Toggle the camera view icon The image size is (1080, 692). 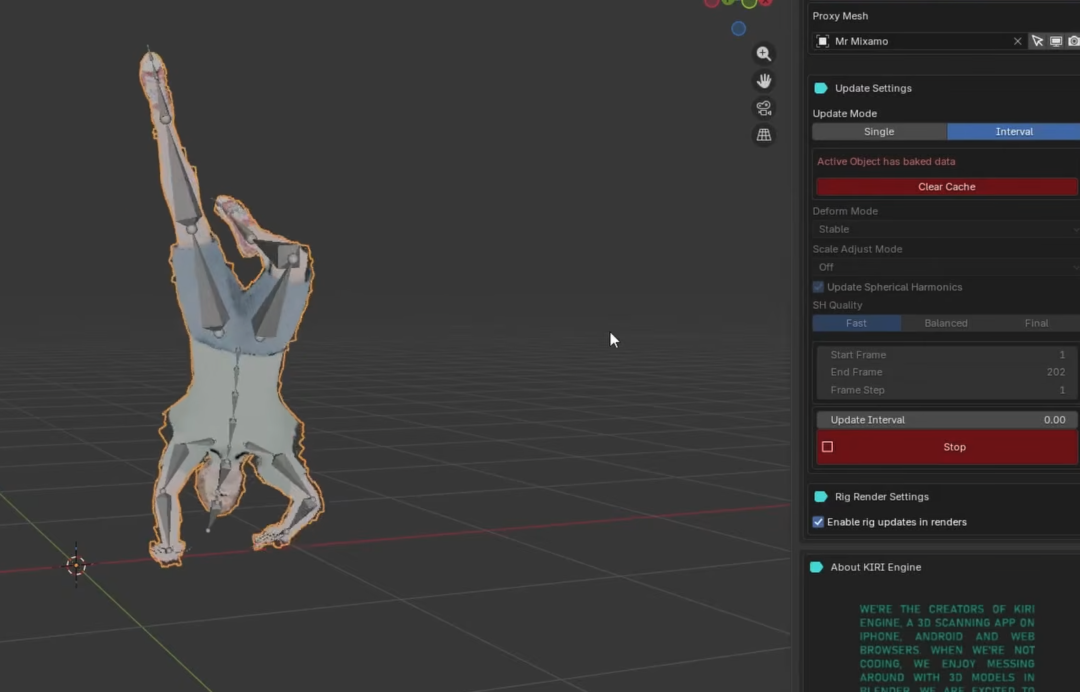pyautogui.click(x=763, y=108)
